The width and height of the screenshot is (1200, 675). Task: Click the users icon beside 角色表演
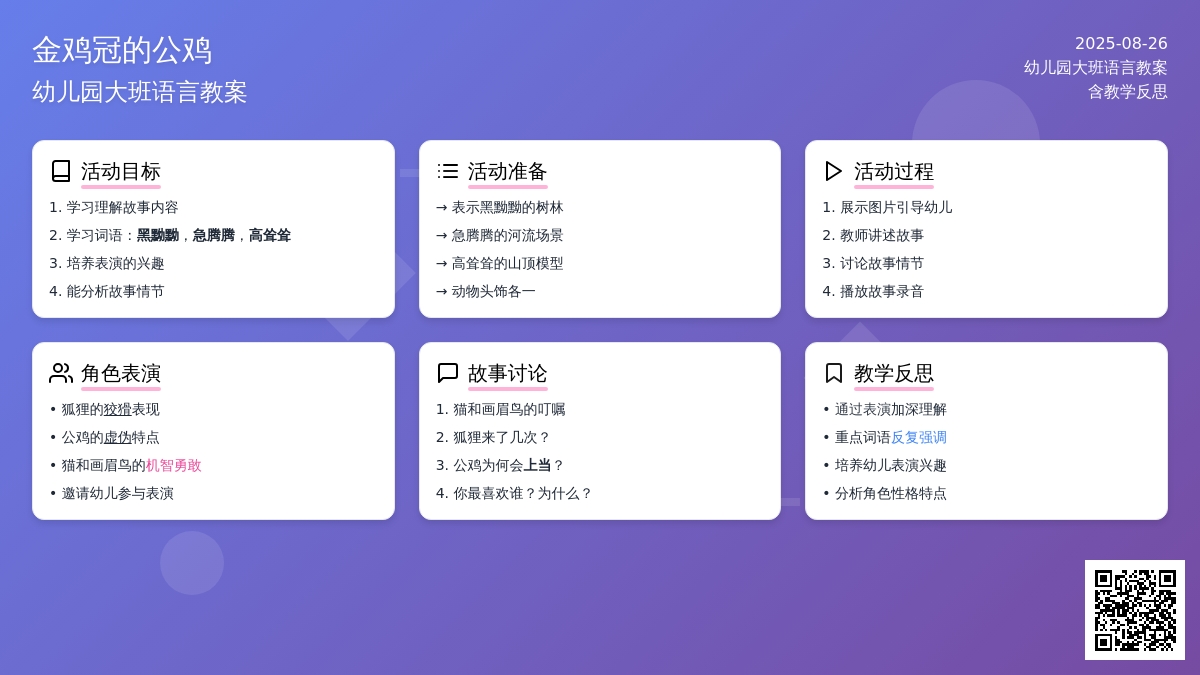pyautogui.click(x=61, y=373)
